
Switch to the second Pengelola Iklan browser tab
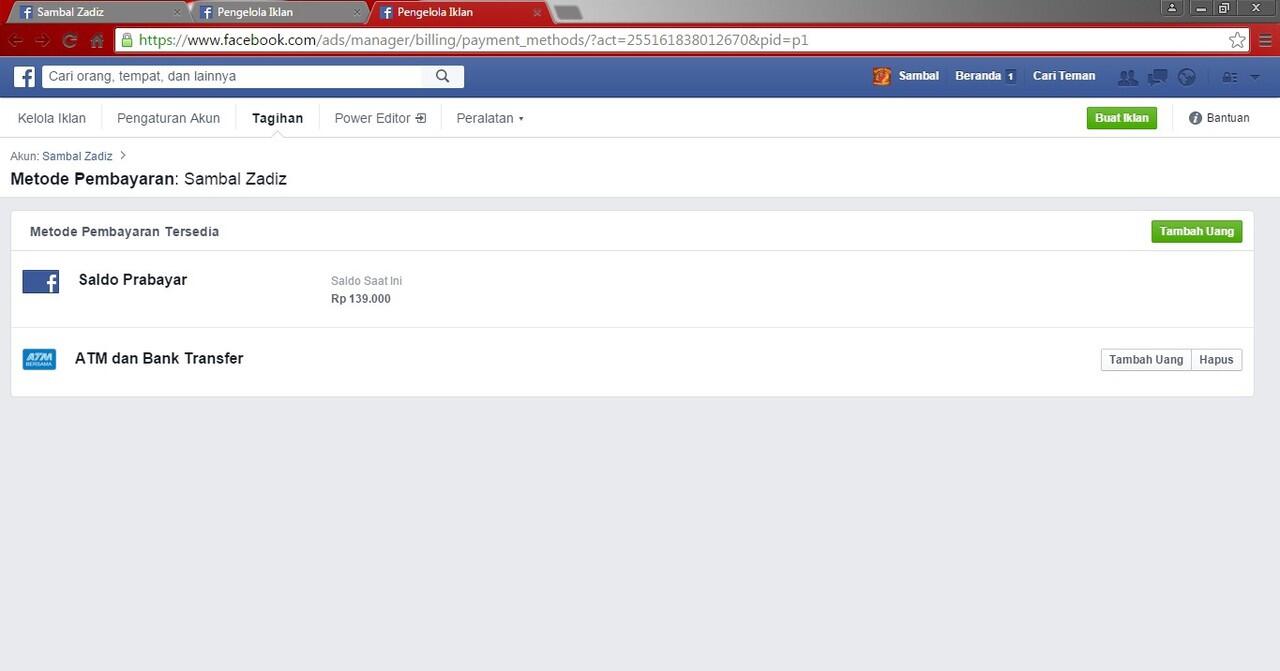coord(278,12)
